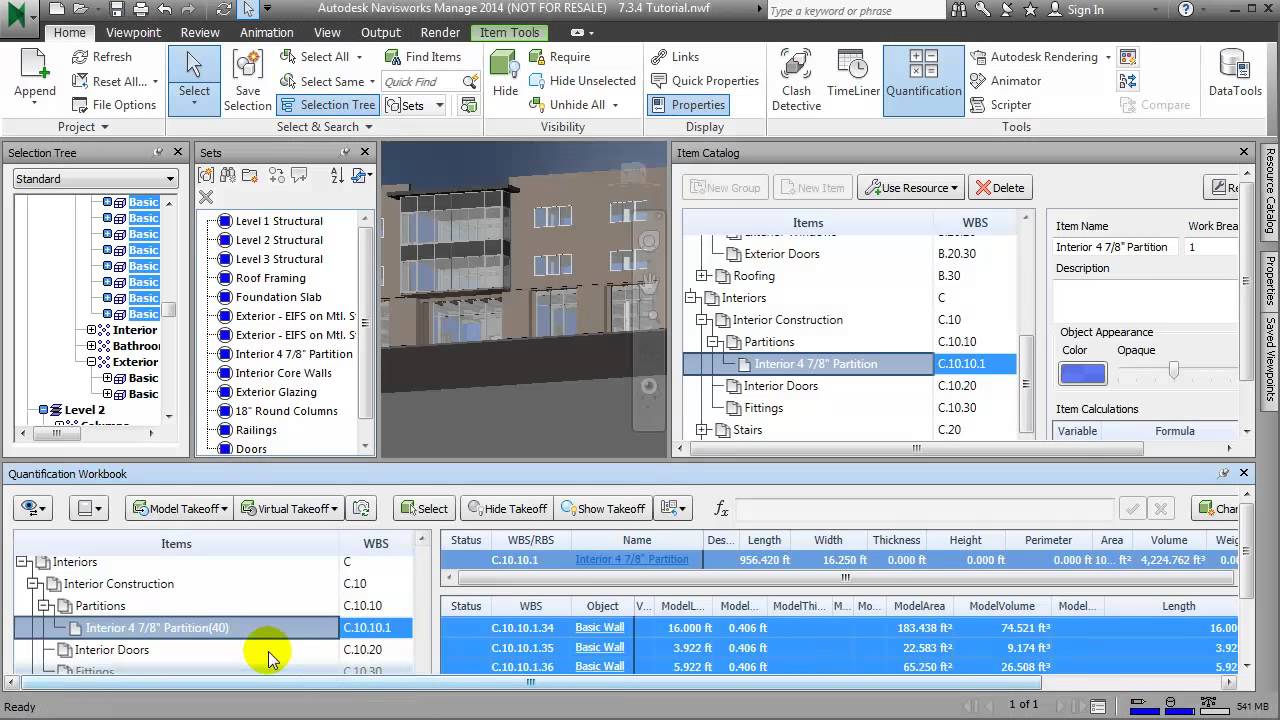The height and width of the screenshot is (720, 1280).
Task: Click the Show Takeoff button
Action: (x=603, y=509)
